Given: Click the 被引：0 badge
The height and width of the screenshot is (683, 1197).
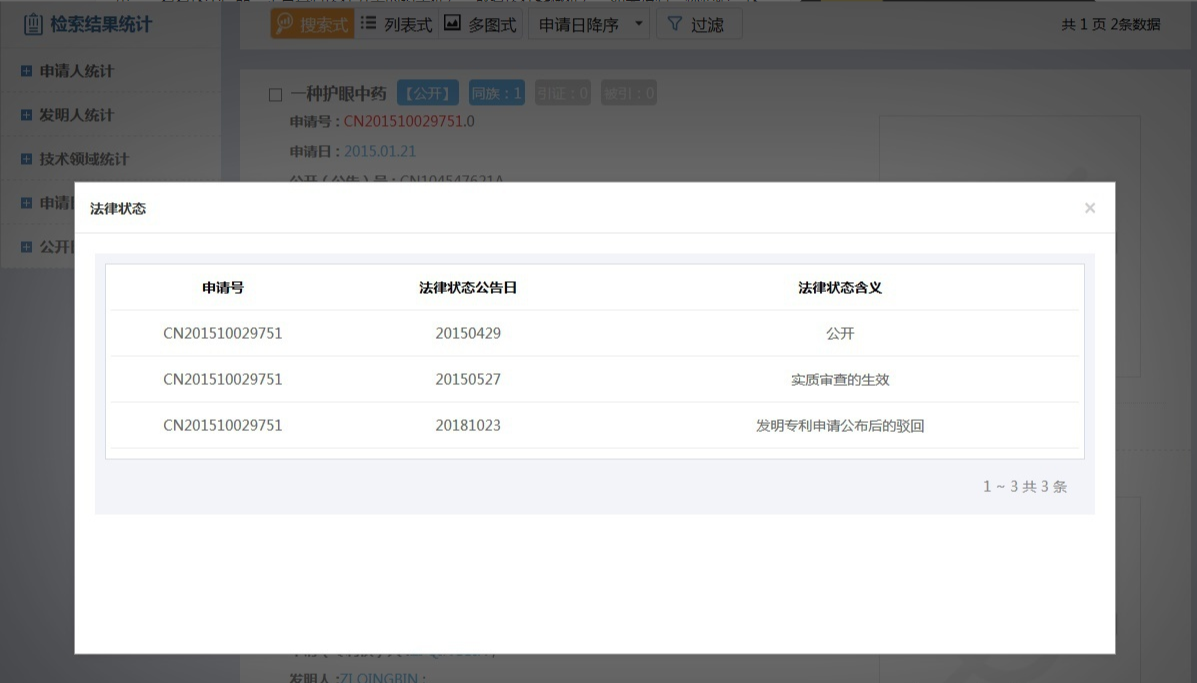Looking at the screenshot, I should [x=628, y=94].
